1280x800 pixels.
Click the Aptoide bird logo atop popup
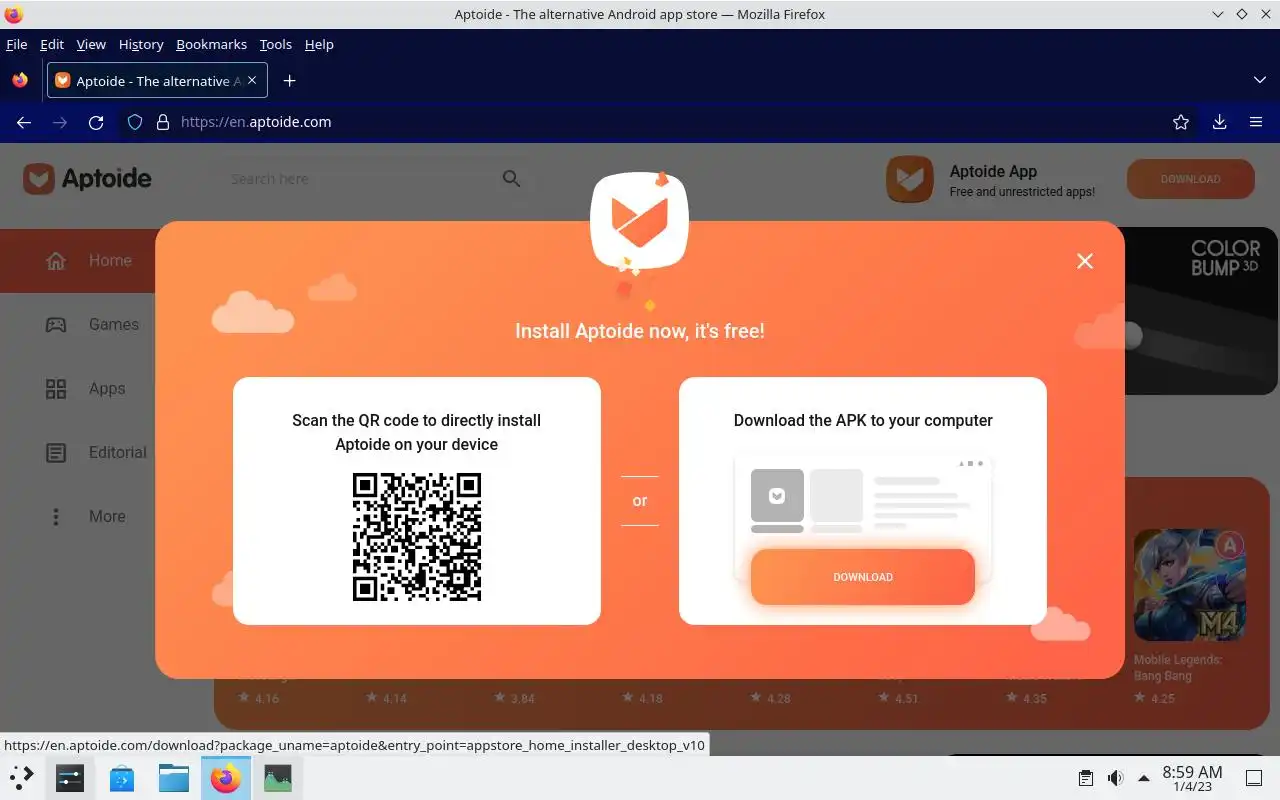pyautogui.click(x=639, y=221)
